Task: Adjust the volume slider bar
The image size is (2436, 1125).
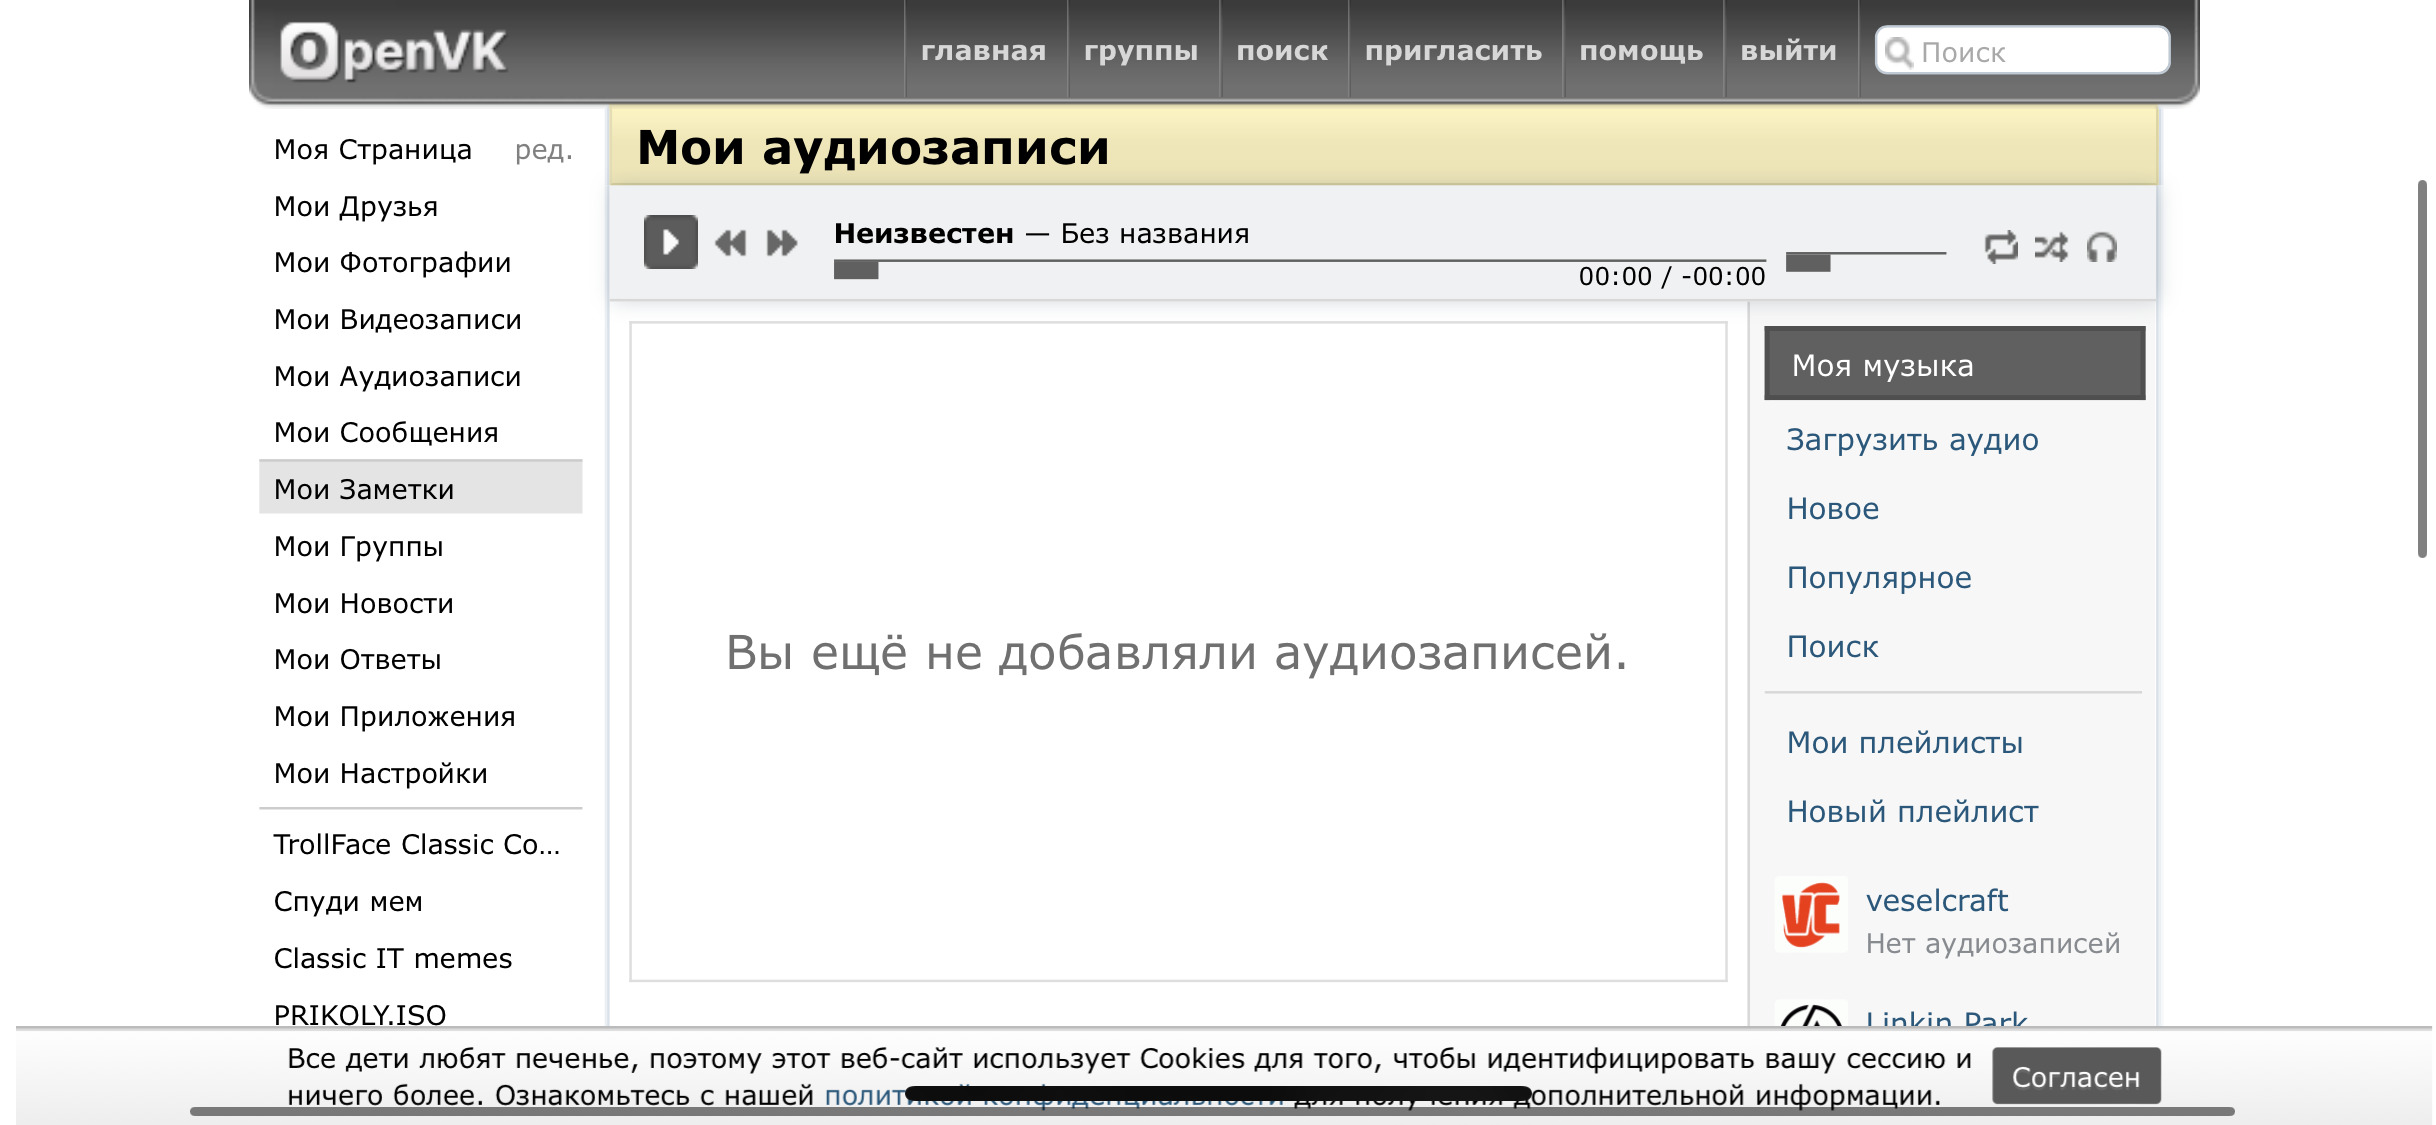Action: [x=1865, y=256]
